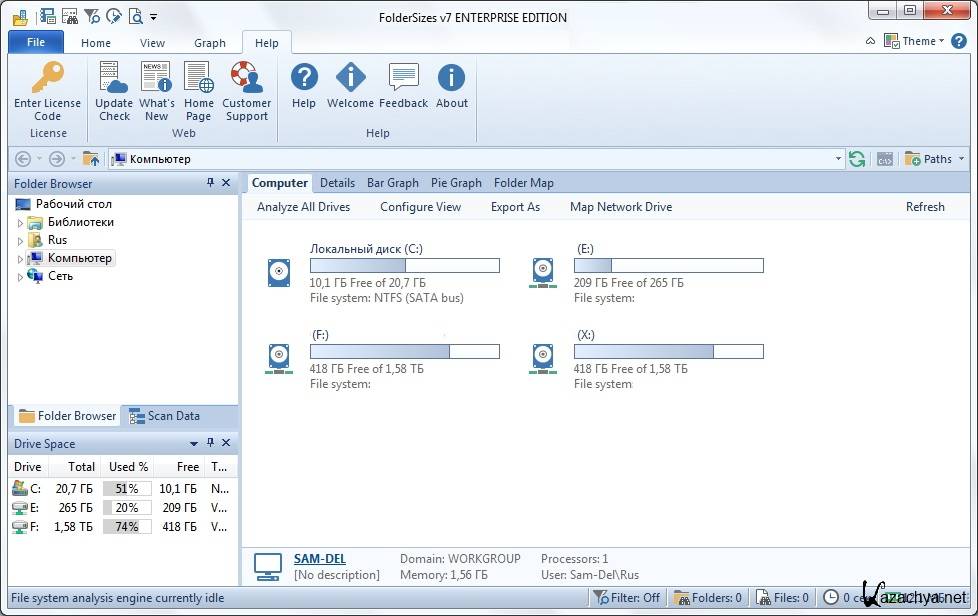Click Analyze All Drives
Viewport: 978px width, 616px height.
click(303, 207)
